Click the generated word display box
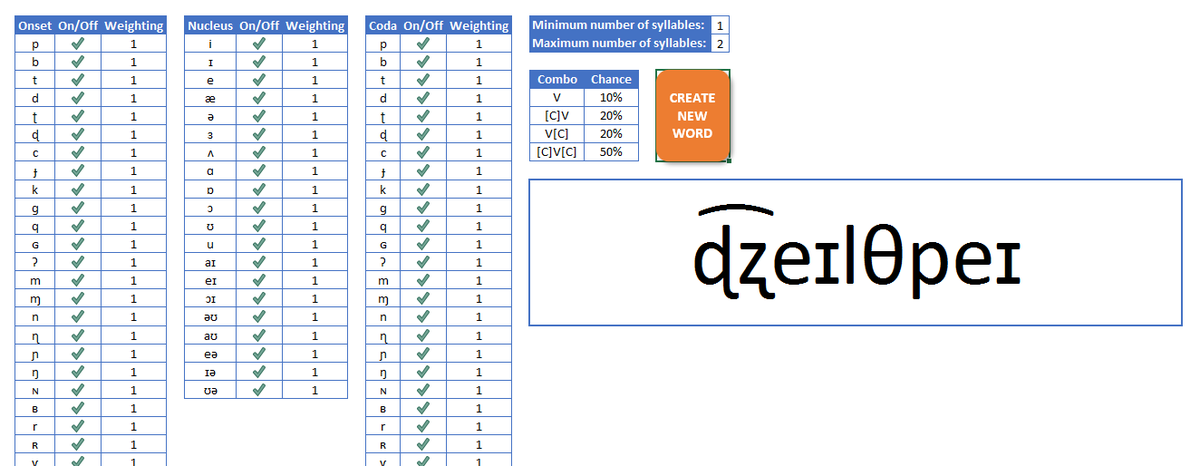Image resolution: width=1200 pixels, height=466 pixels. pyautogui.click(x=855, y=252)
